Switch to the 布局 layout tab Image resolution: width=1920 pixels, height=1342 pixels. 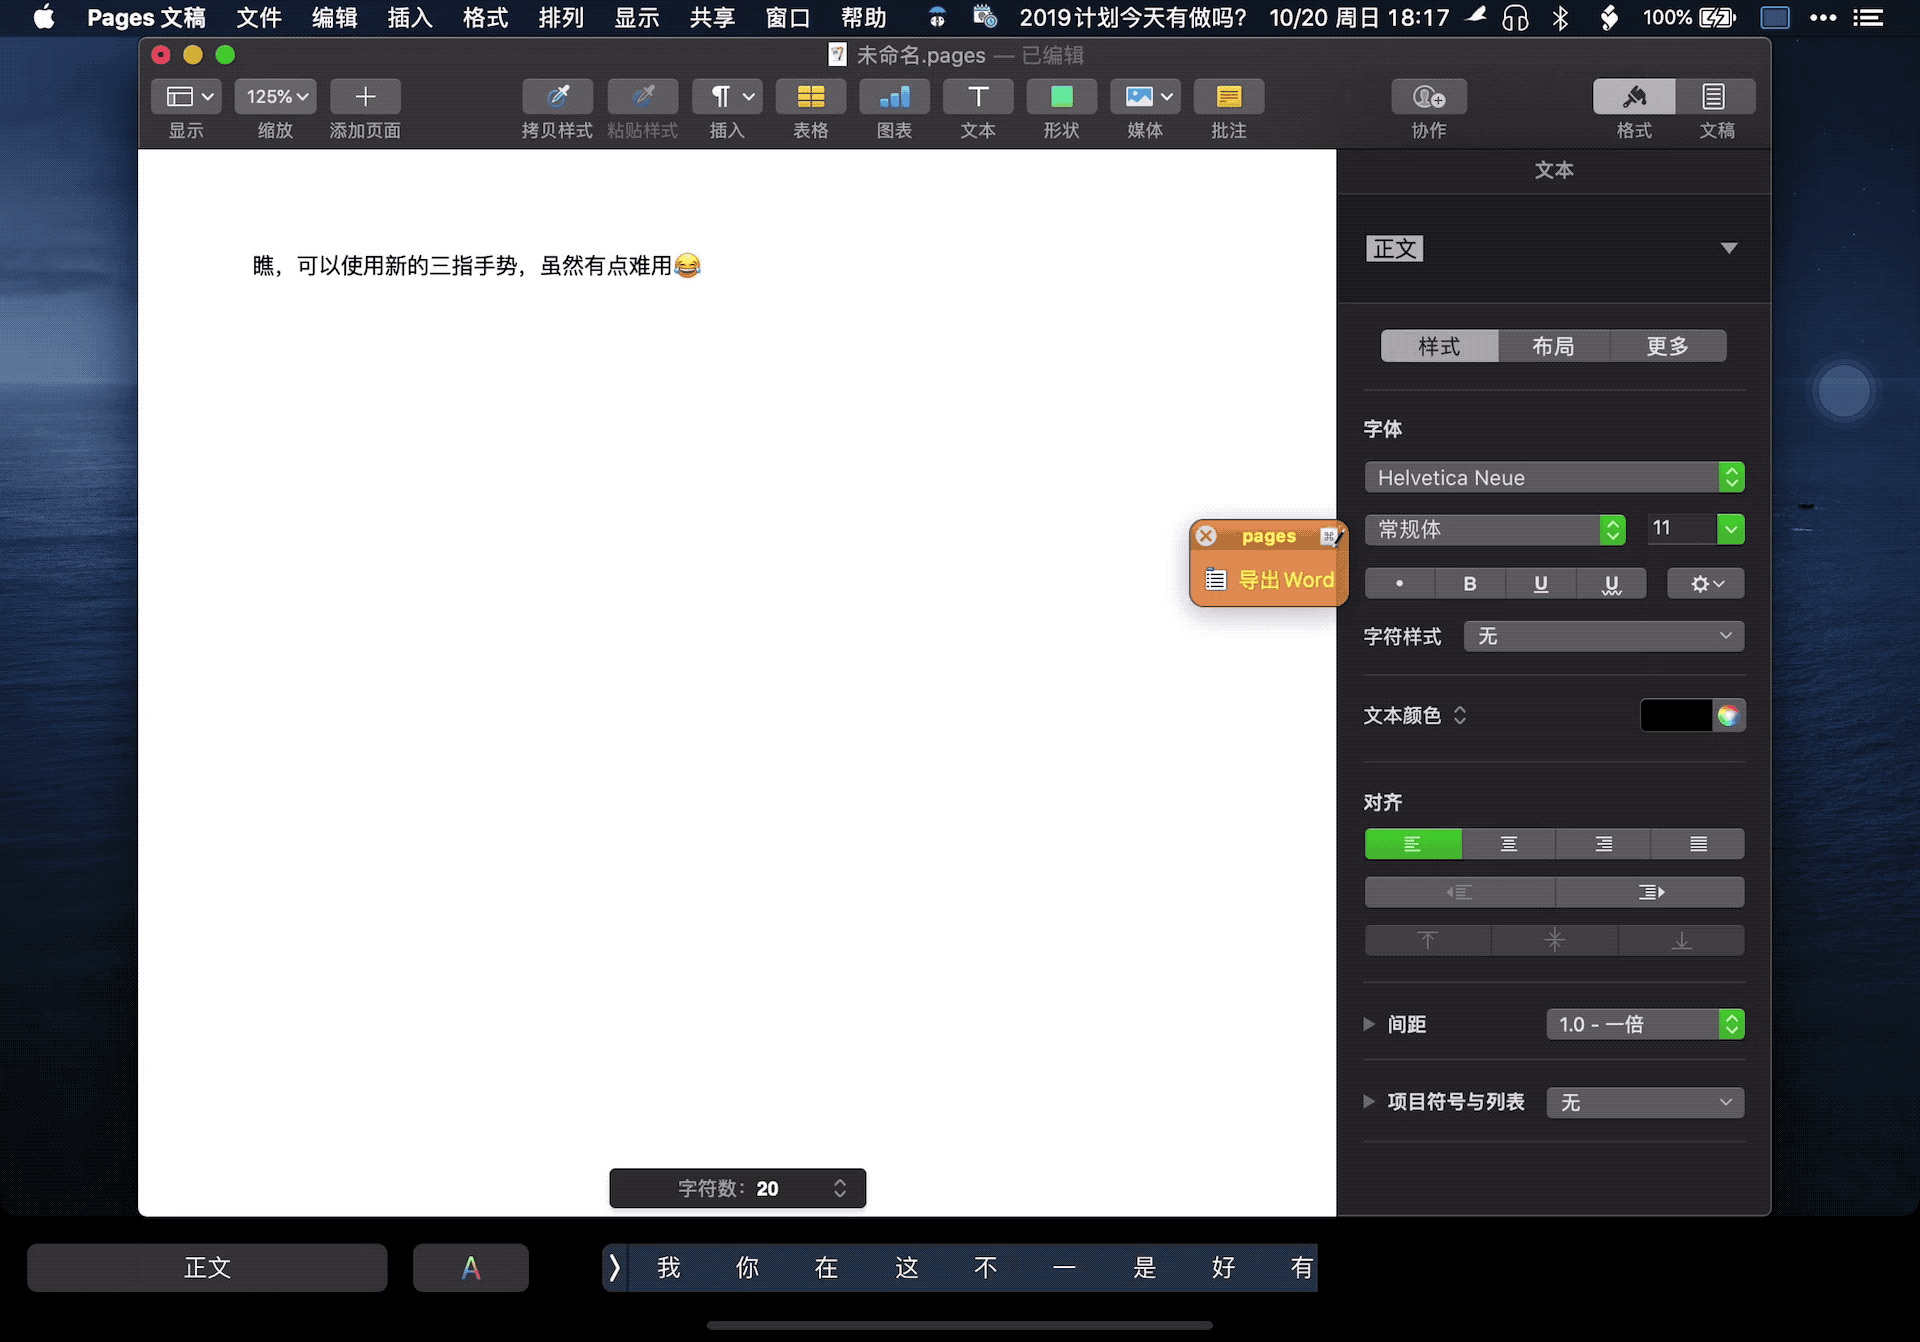coord(1553,346)
